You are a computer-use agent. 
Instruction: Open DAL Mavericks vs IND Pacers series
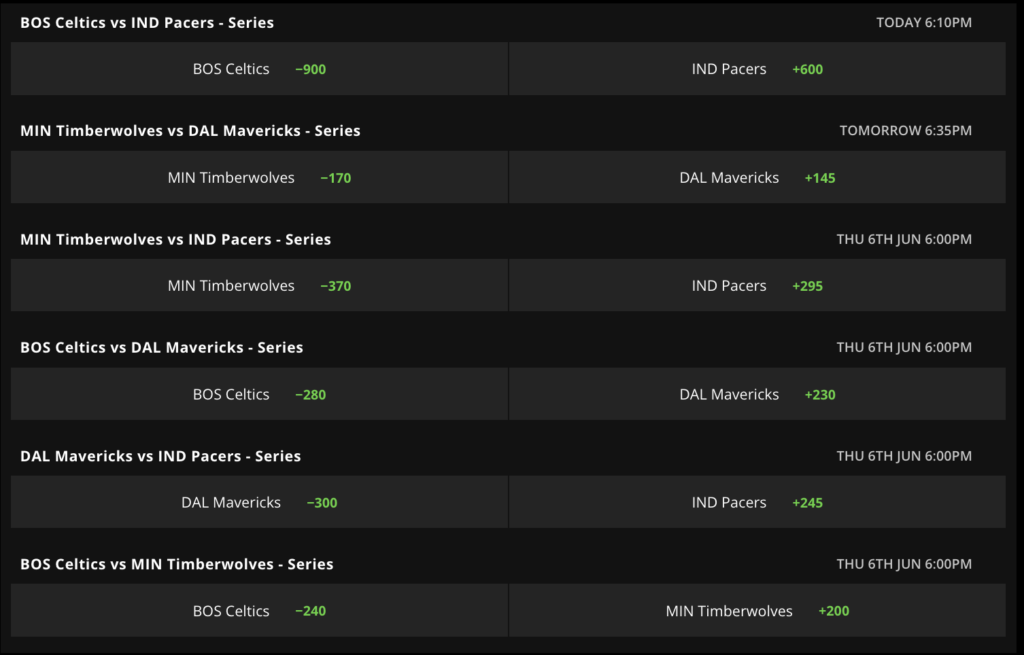[161, 456]
